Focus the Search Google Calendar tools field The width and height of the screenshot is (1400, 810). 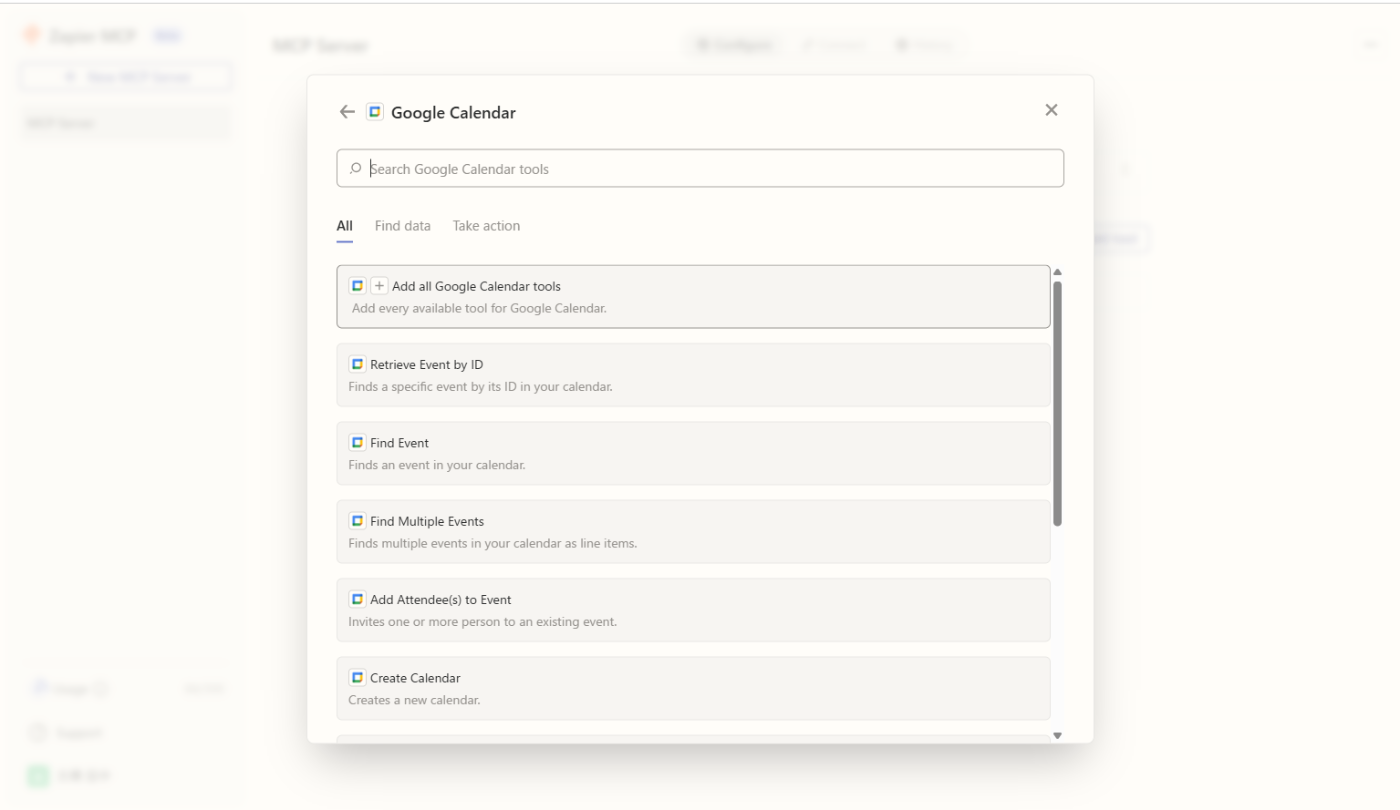point(700,168)
